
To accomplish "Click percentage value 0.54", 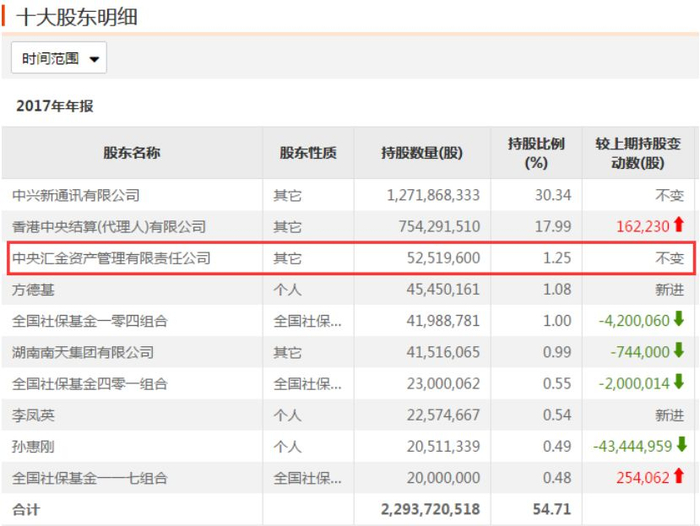I will pyautogui.click(x=557, y=415).
